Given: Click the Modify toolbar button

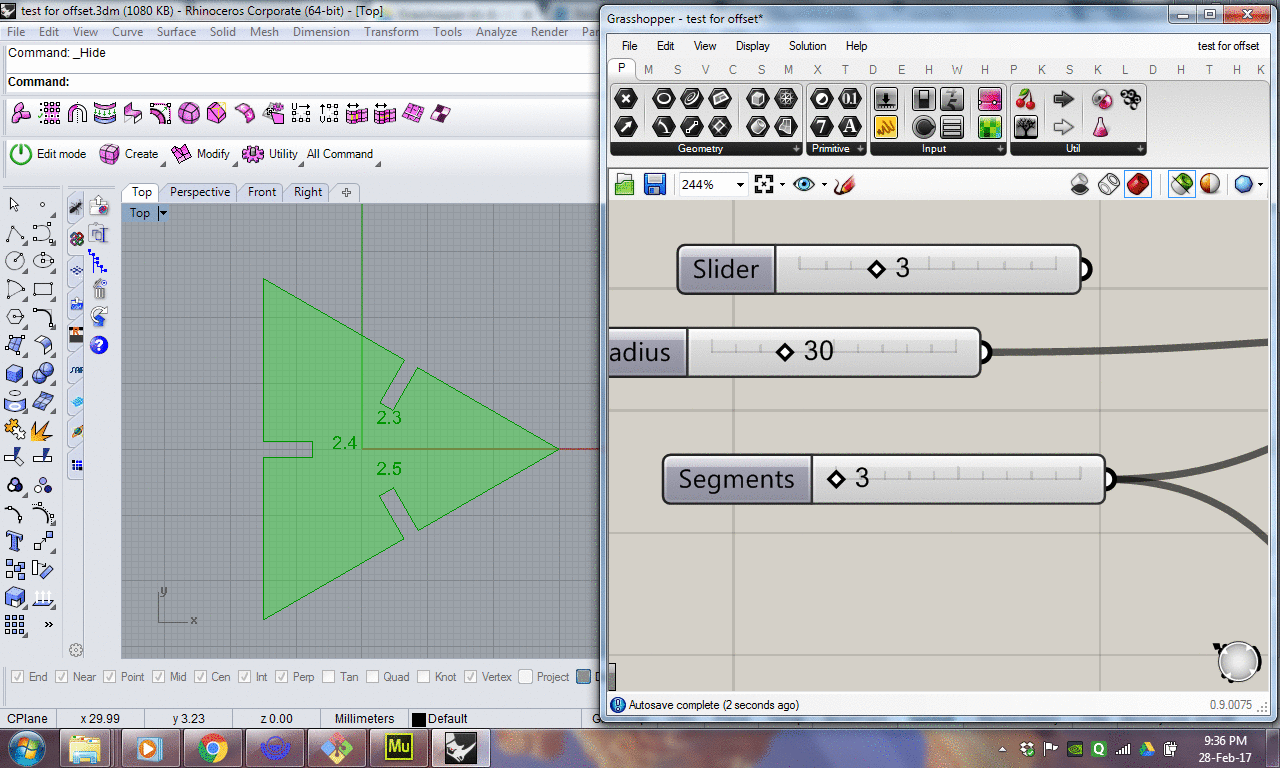Looking at the screenshot, I should pyautogui.click(x=201, y=154).
